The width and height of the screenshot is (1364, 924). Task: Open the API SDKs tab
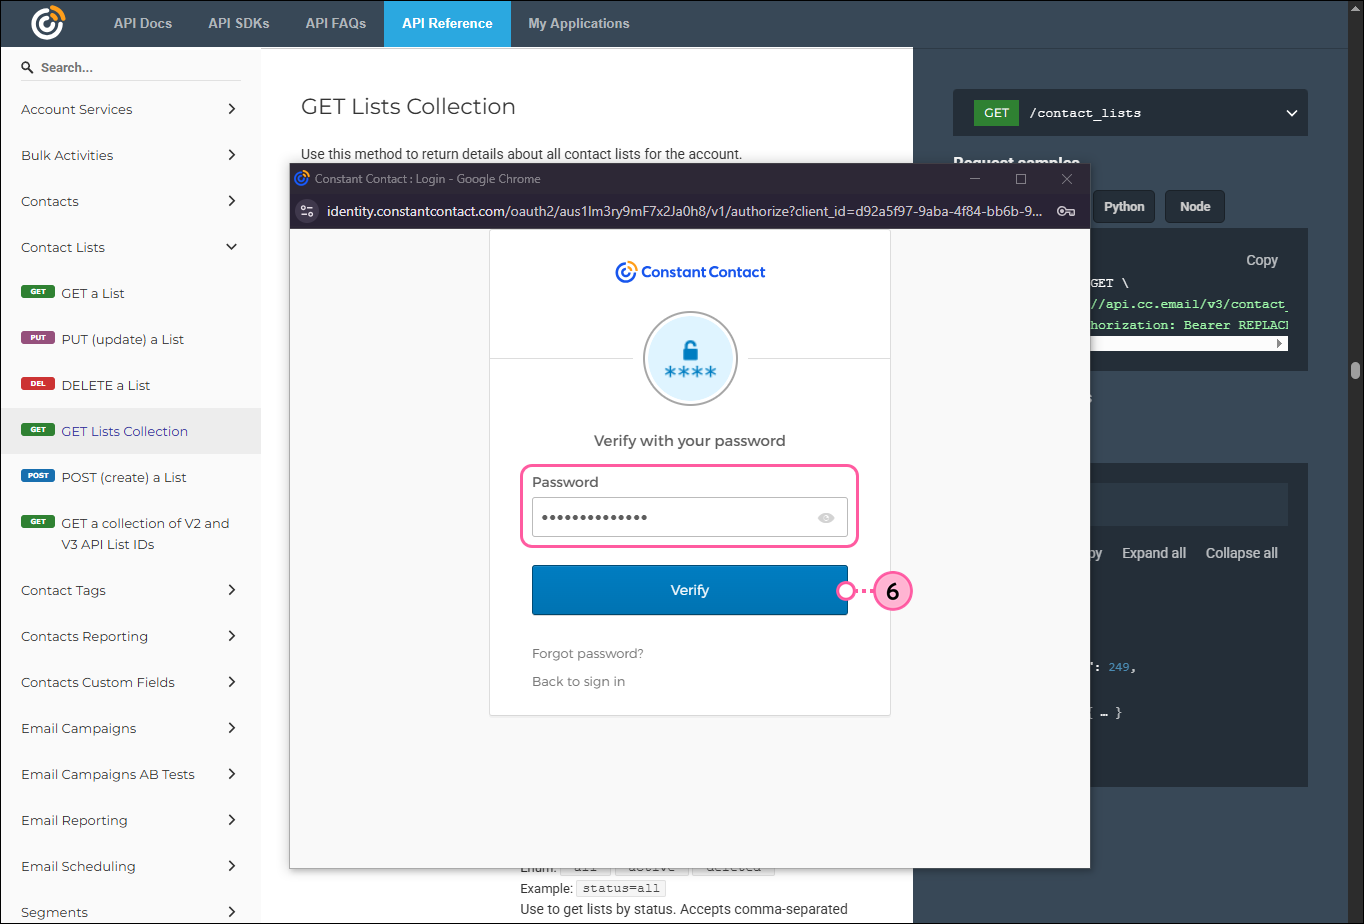point(239,23)
